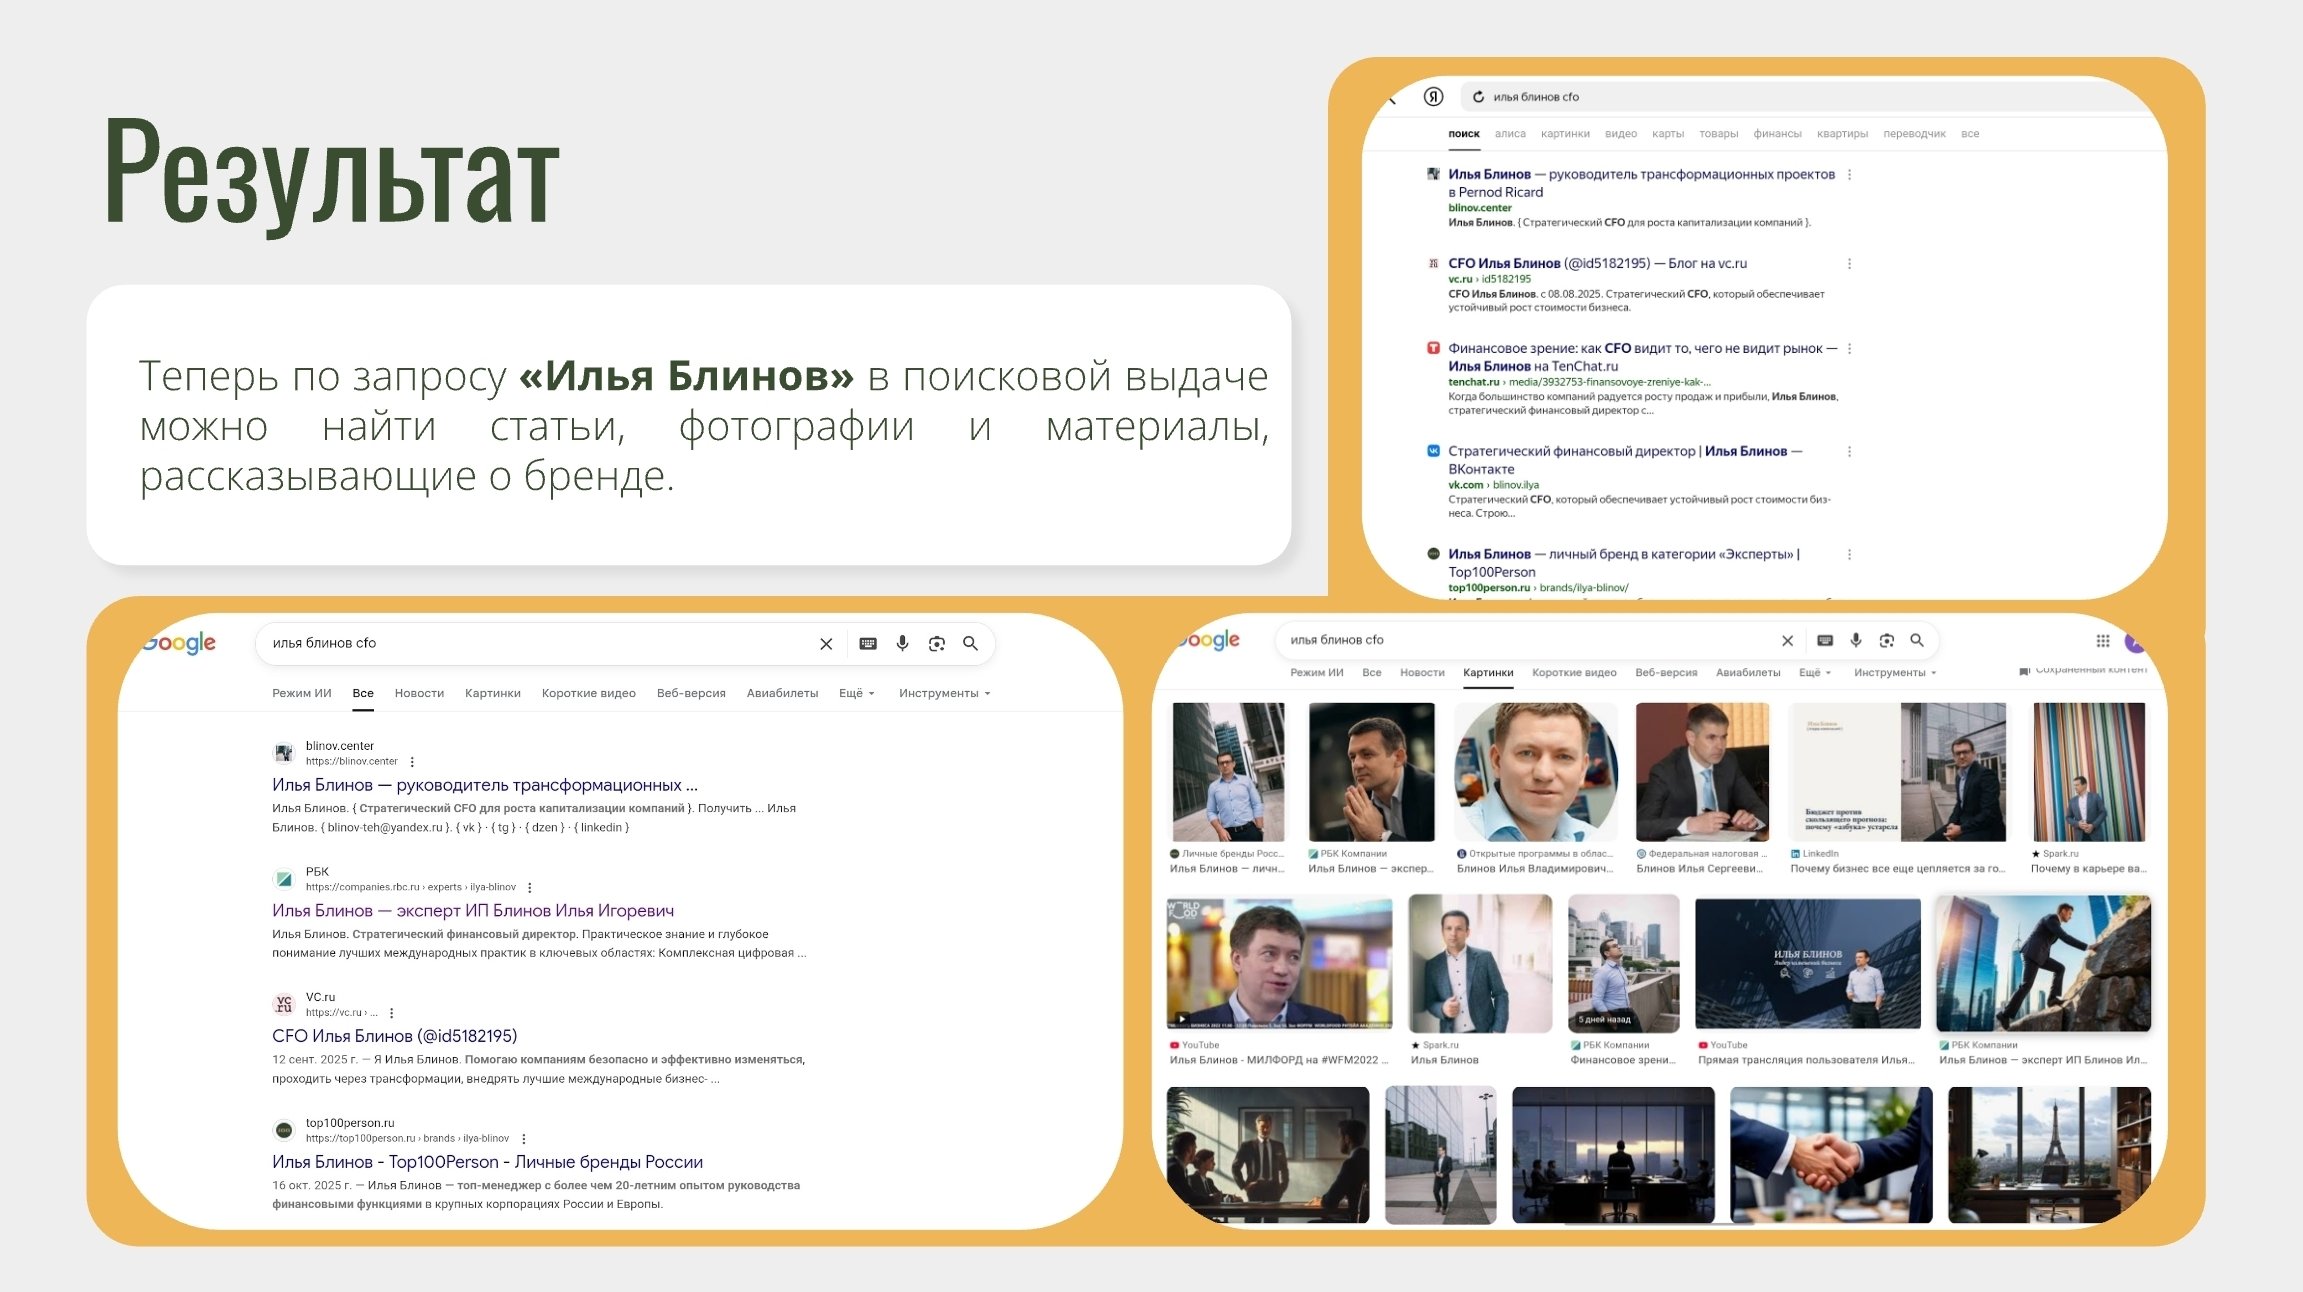Click the camera lens search icon in left Google

click(936, 643)
